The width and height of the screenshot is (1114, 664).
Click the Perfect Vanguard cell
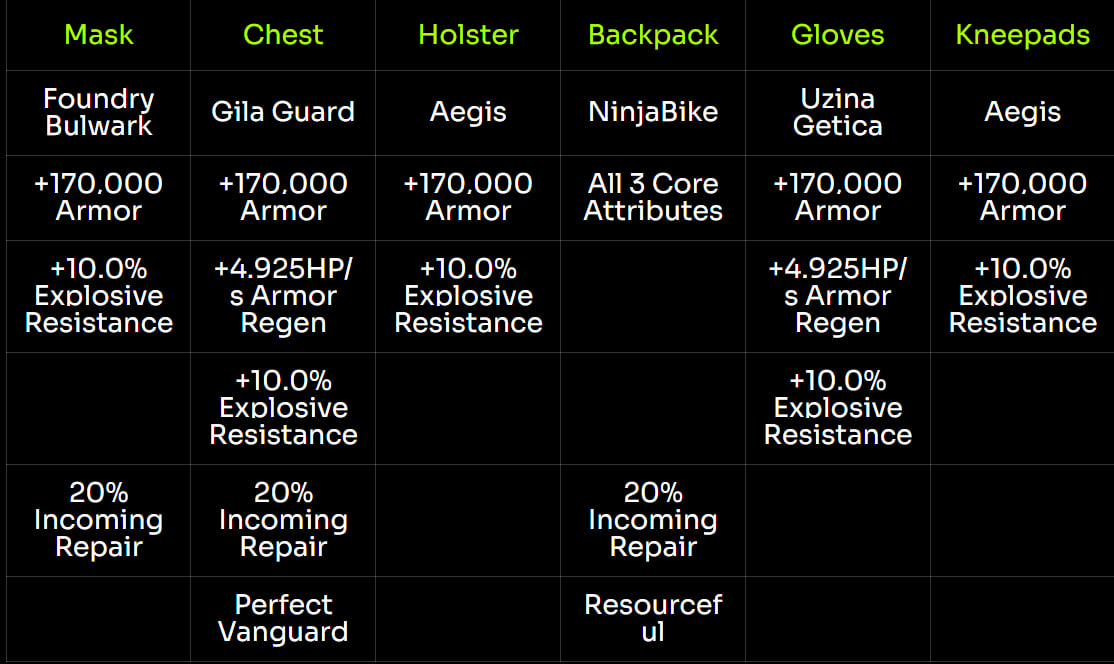(283, 618)
